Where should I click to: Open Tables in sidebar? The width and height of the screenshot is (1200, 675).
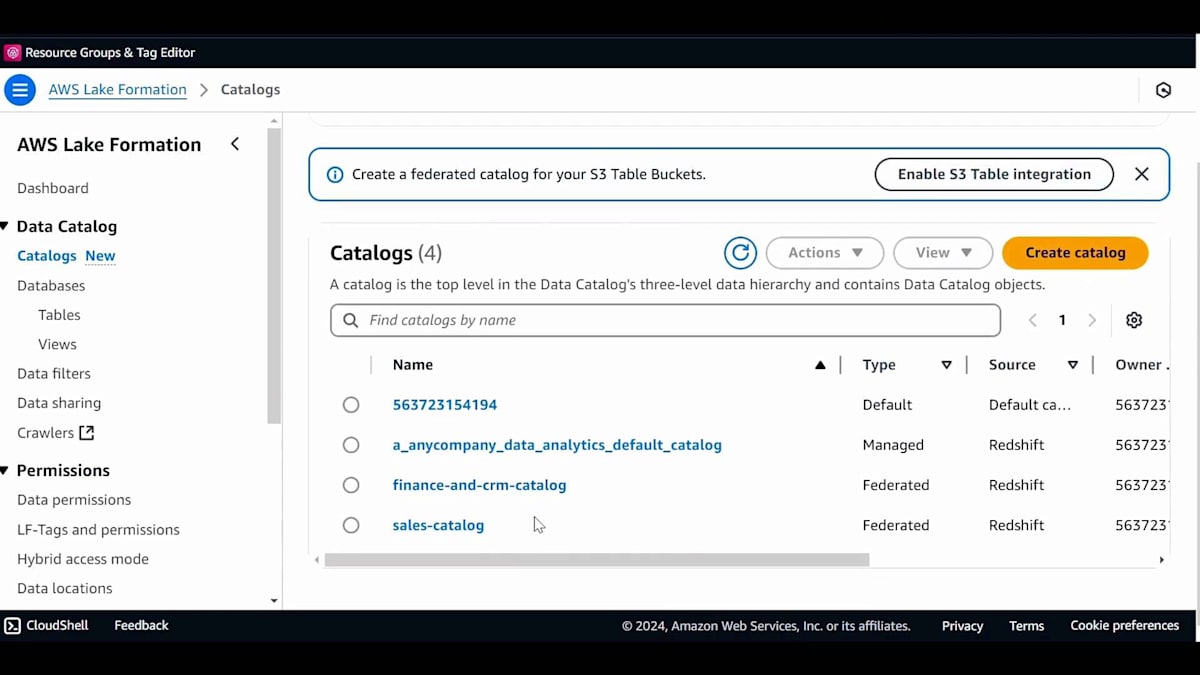(x=59, y=315)
